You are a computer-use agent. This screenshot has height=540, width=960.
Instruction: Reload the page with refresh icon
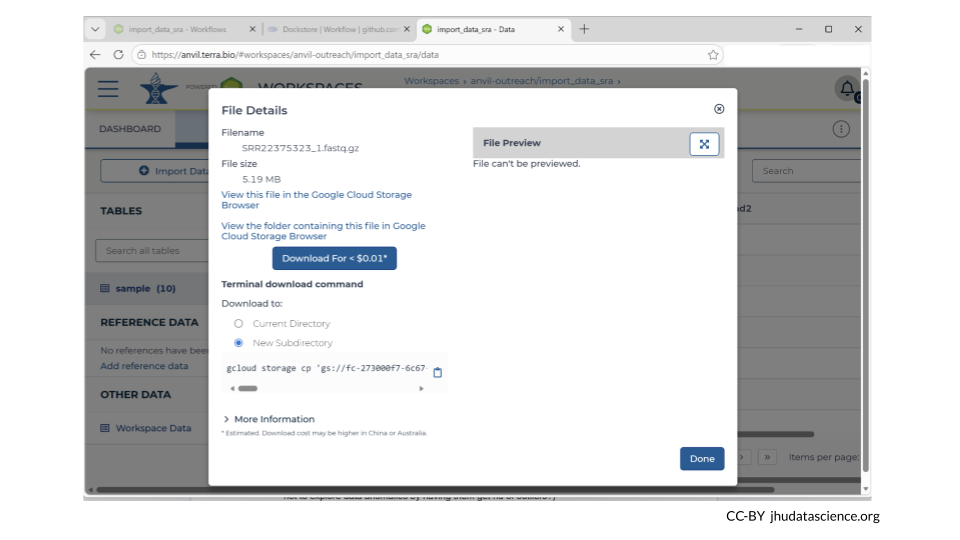118,54
